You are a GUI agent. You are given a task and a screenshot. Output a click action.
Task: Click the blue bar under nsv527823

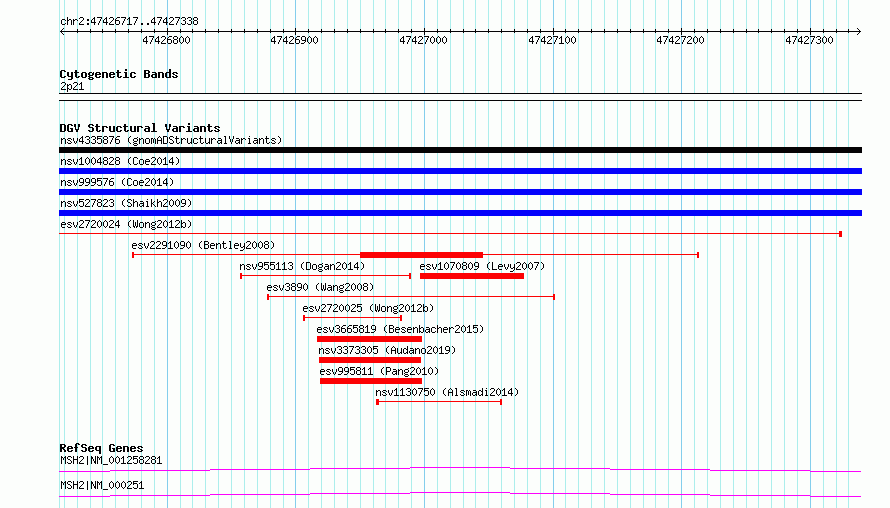pyautogui.click(x=460, y=213)
